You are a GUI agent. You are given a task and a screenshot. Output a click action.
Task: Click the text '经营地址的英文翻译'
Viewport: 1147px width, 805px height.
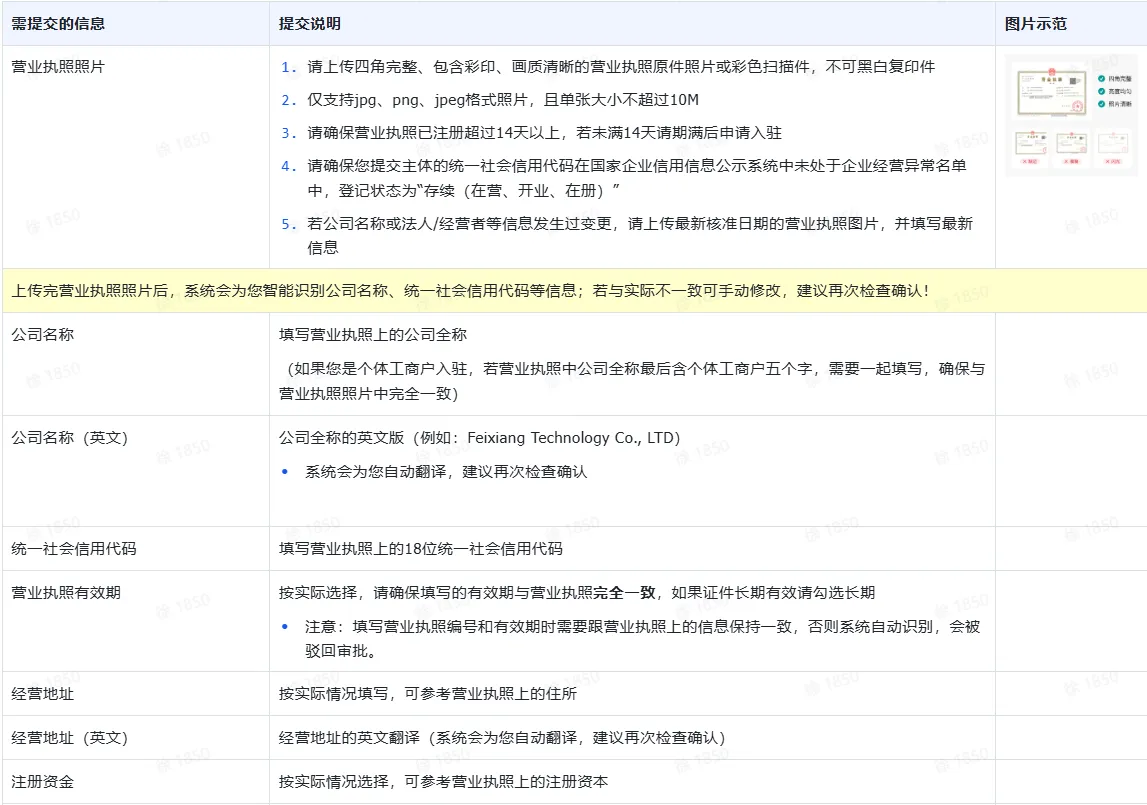[x=349, y=737]
